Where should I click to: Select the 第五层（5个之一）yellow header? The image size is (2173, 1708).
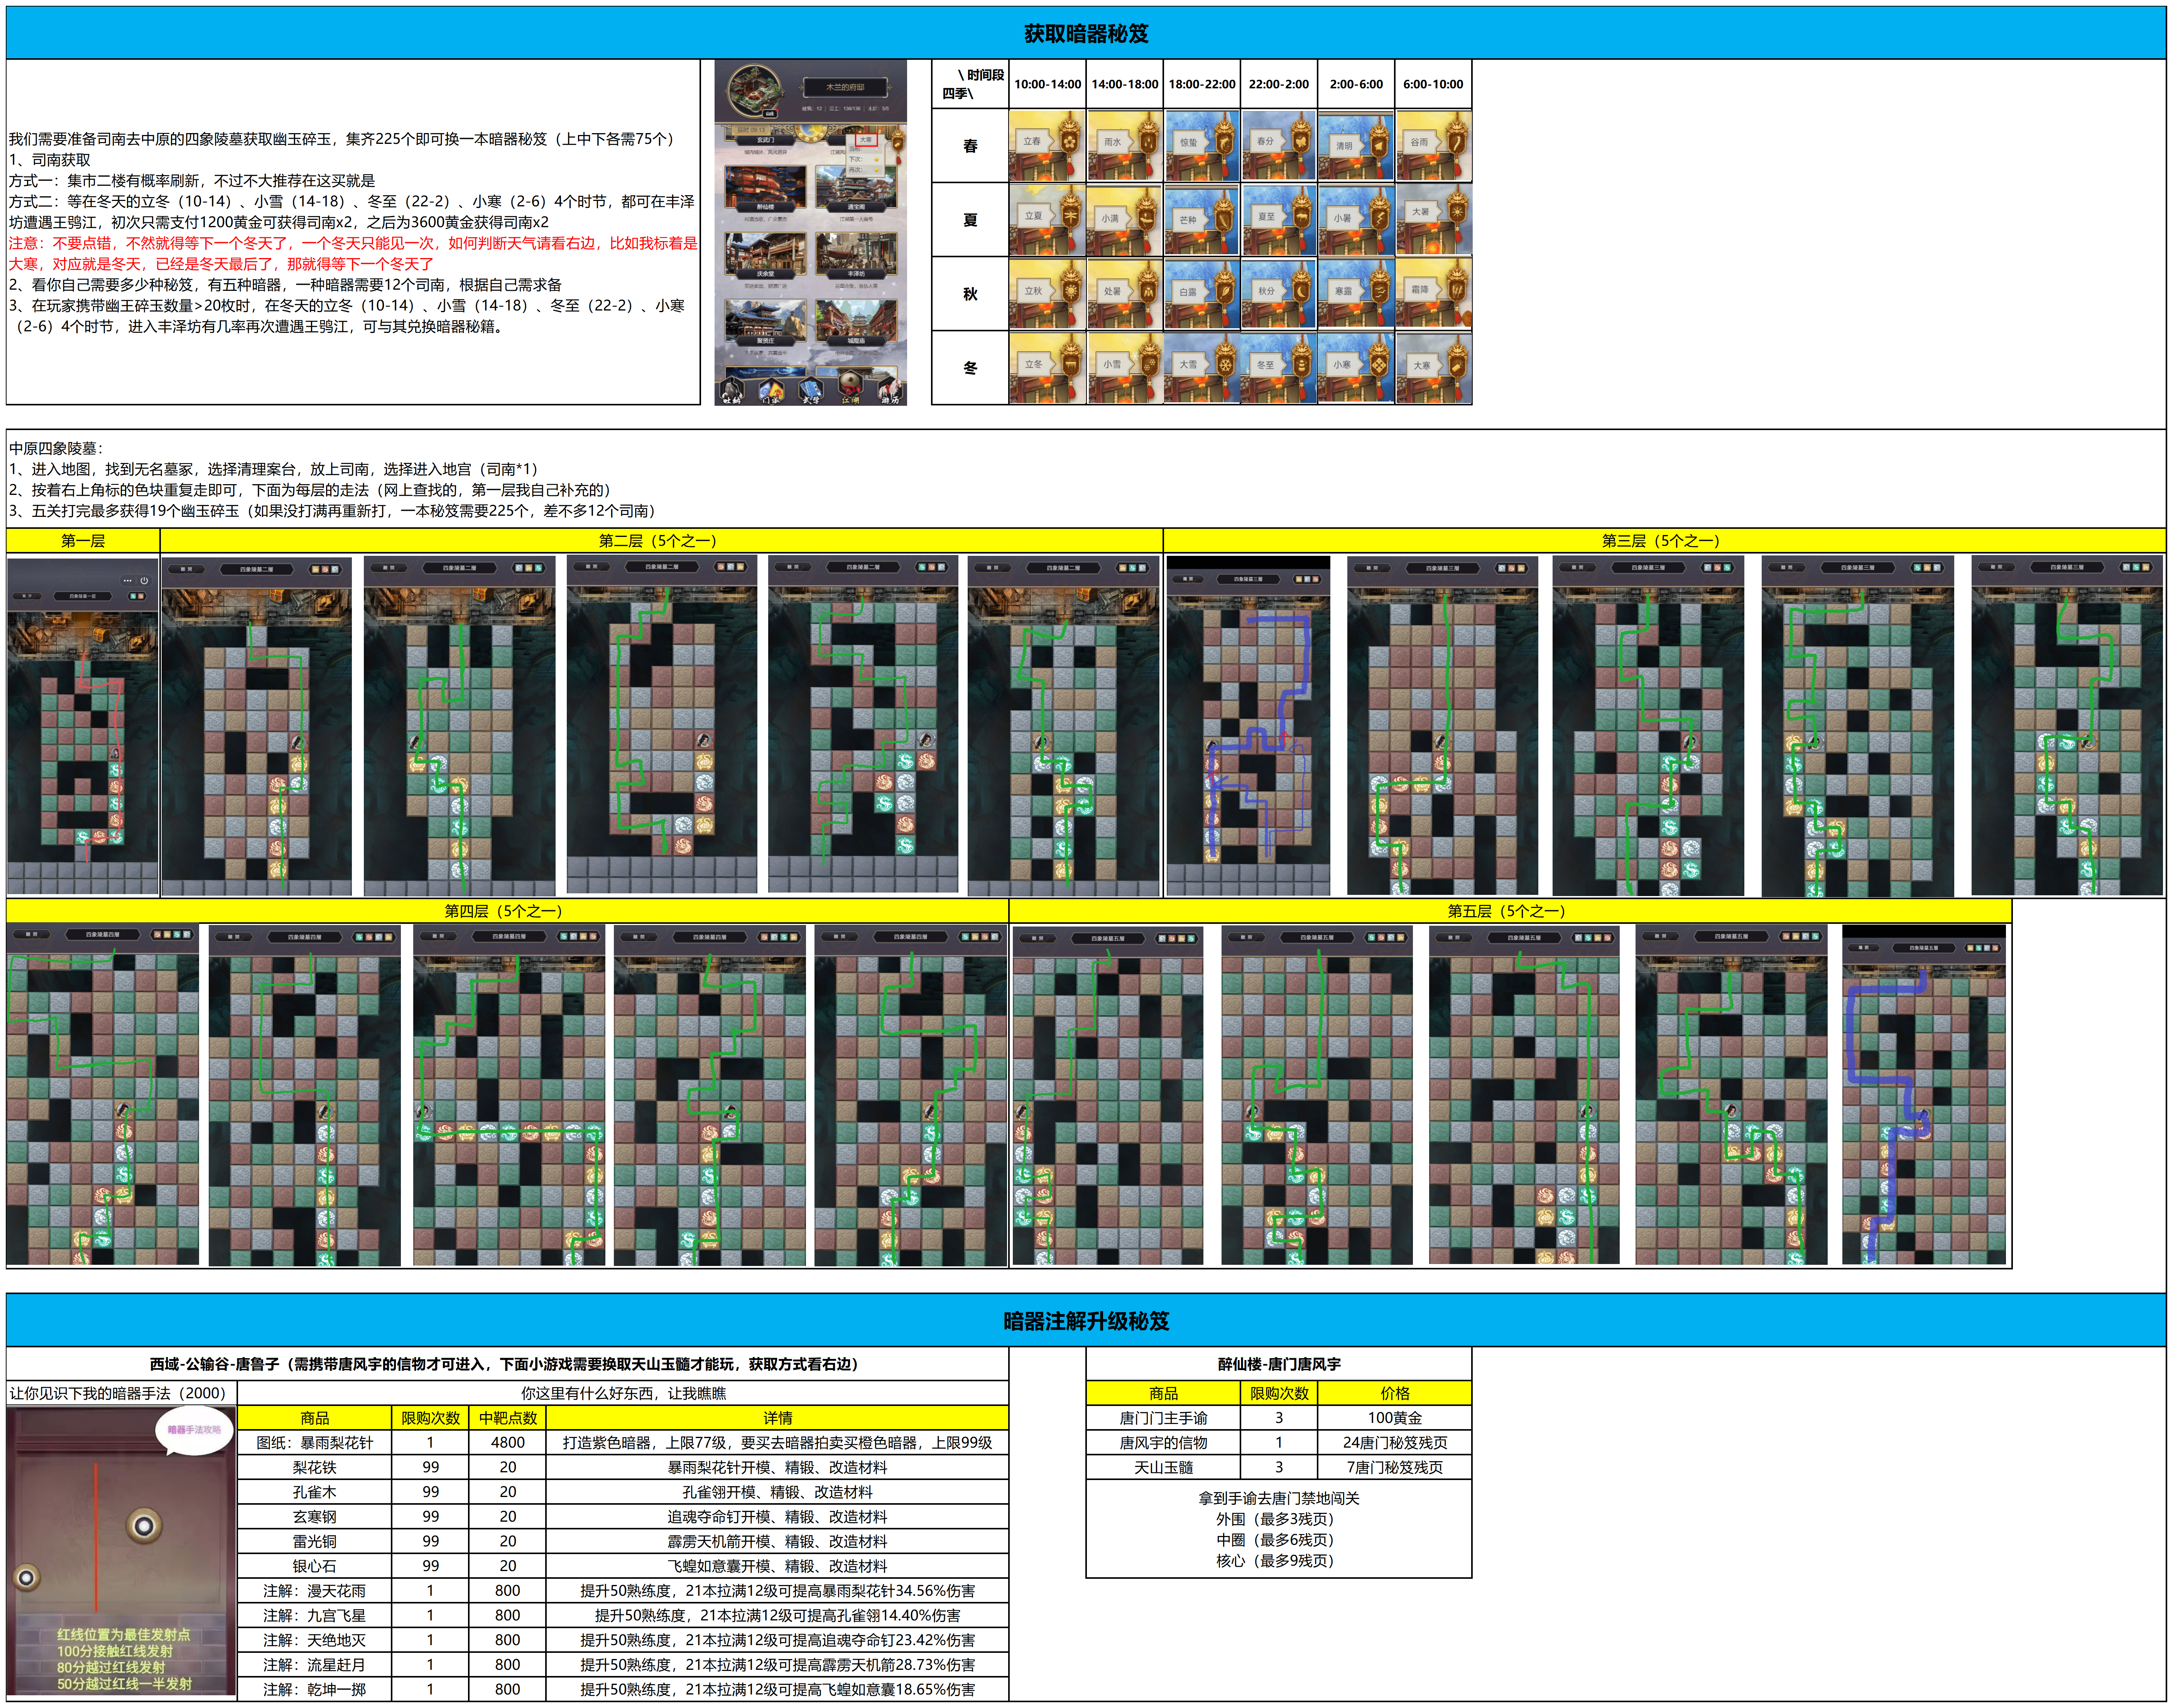[x=1510, y=911]
